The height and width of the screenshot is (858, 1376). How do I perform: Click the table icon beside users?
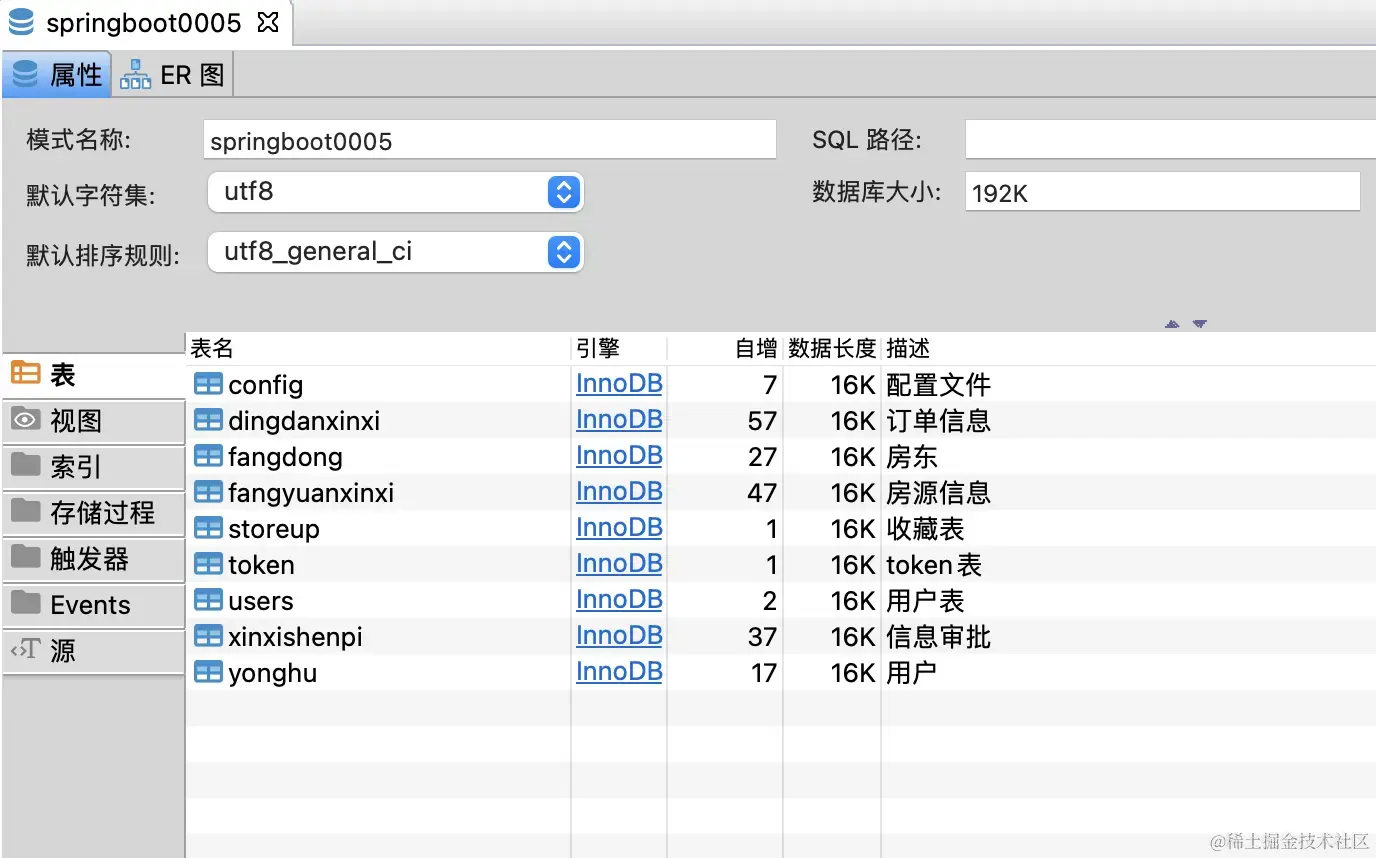[207, 599]
